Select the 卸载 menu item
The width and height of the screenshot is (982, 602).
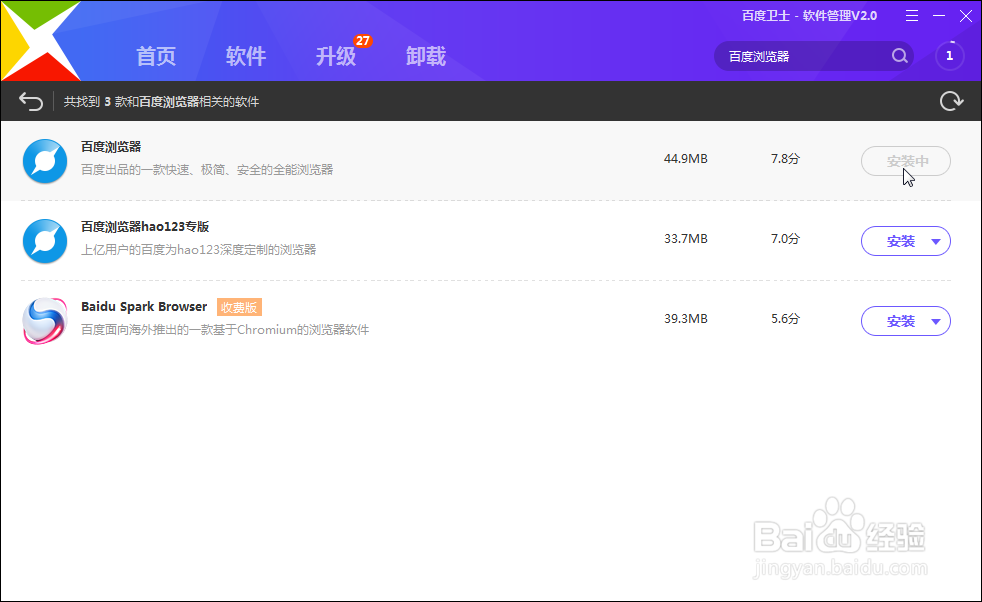tap(426, 57)
